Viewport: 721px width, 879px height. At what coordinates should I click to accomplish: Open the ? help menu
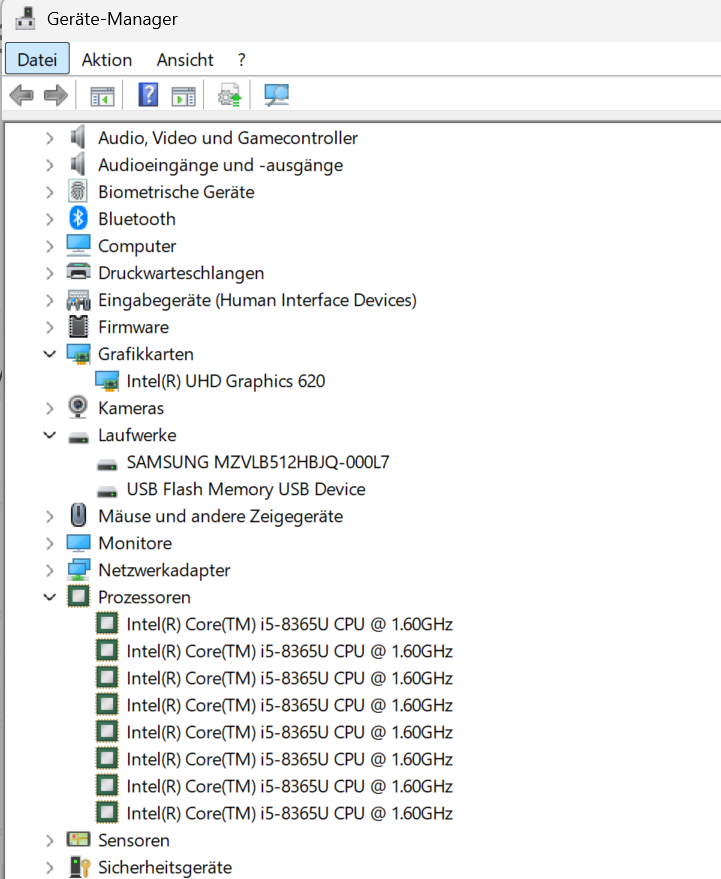click(x=241, y=59)
